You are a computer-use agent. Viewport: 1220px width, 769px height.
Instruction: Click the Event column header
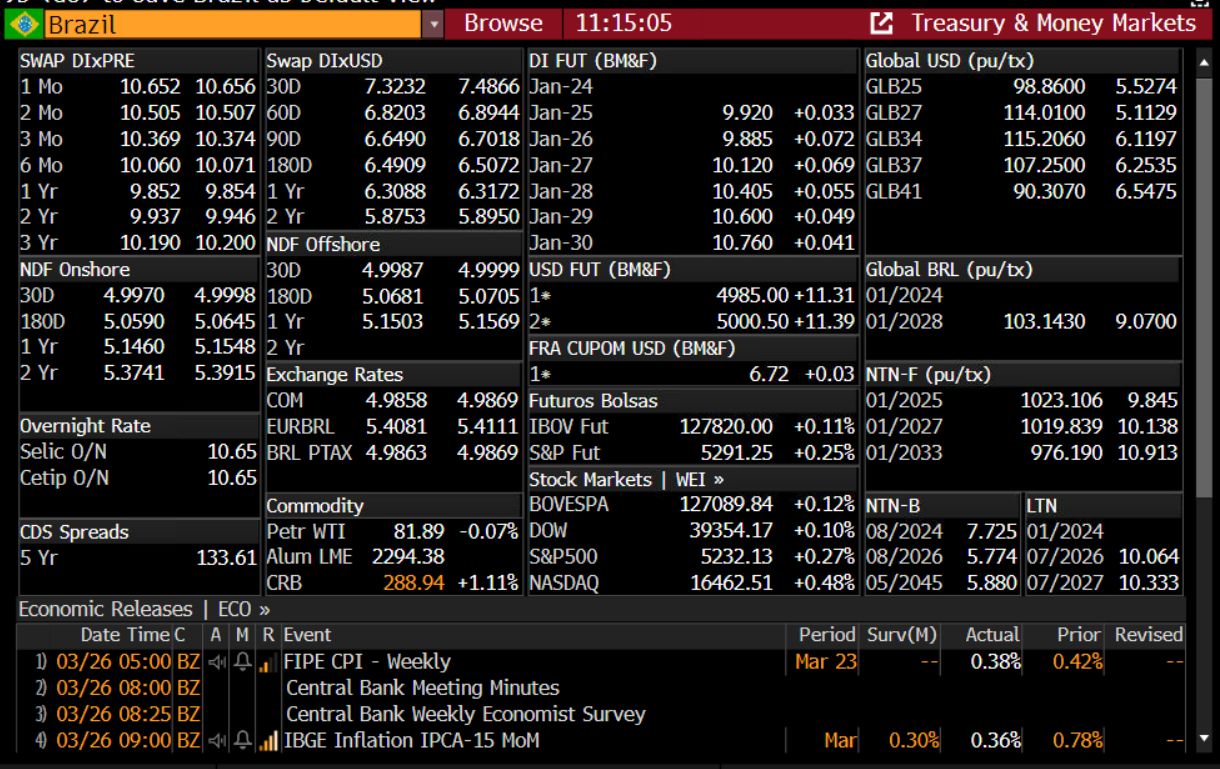tap(307, 635)
